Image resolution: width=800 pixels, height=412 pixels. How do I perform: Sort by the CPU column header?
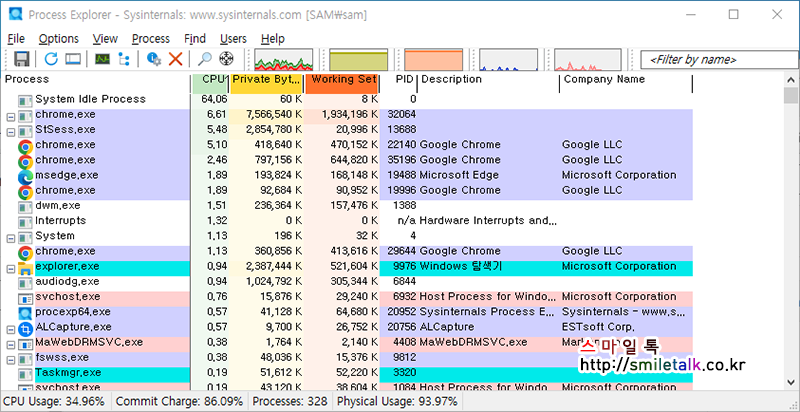pos(210,83)
